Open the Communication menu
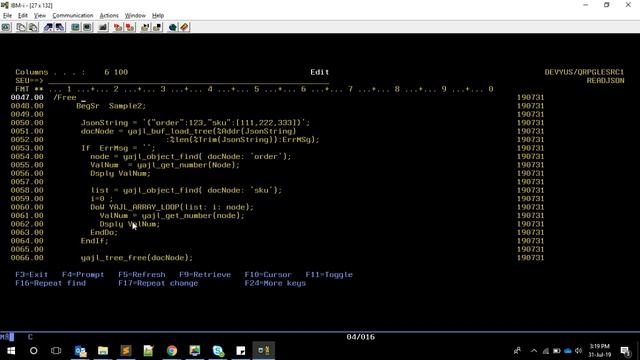Image resolution: width=640 pixels, height=360 pixels. pos(73,16)
